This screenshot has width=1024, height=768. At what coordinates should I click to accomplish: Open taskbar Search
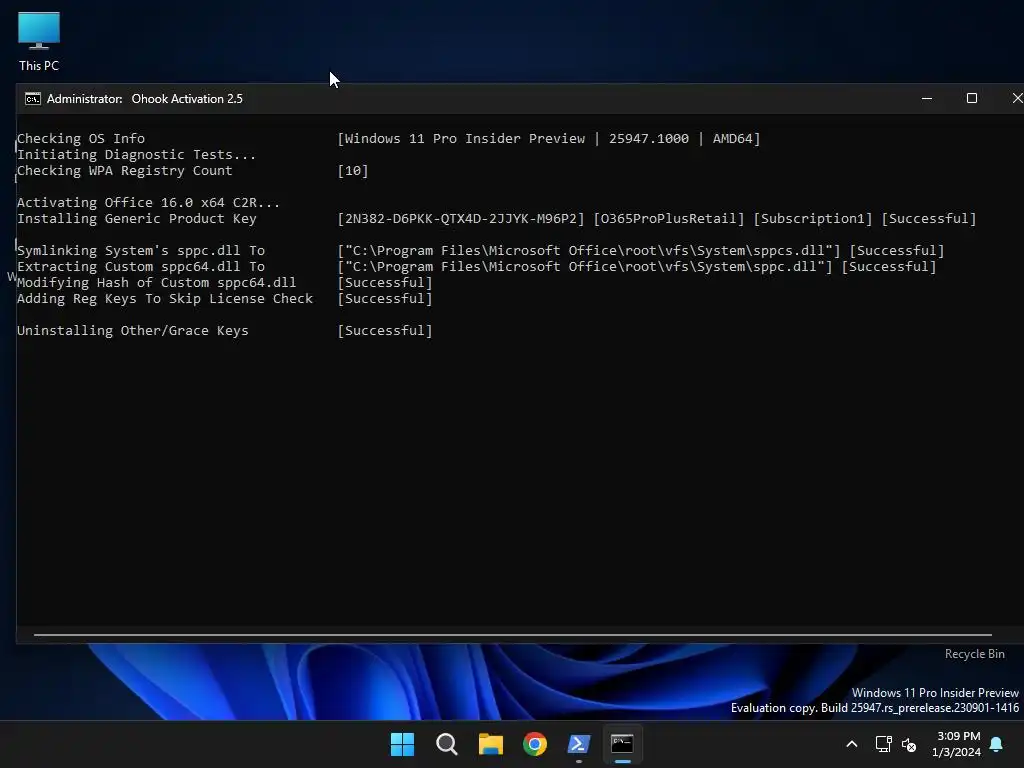pos(447,744)
